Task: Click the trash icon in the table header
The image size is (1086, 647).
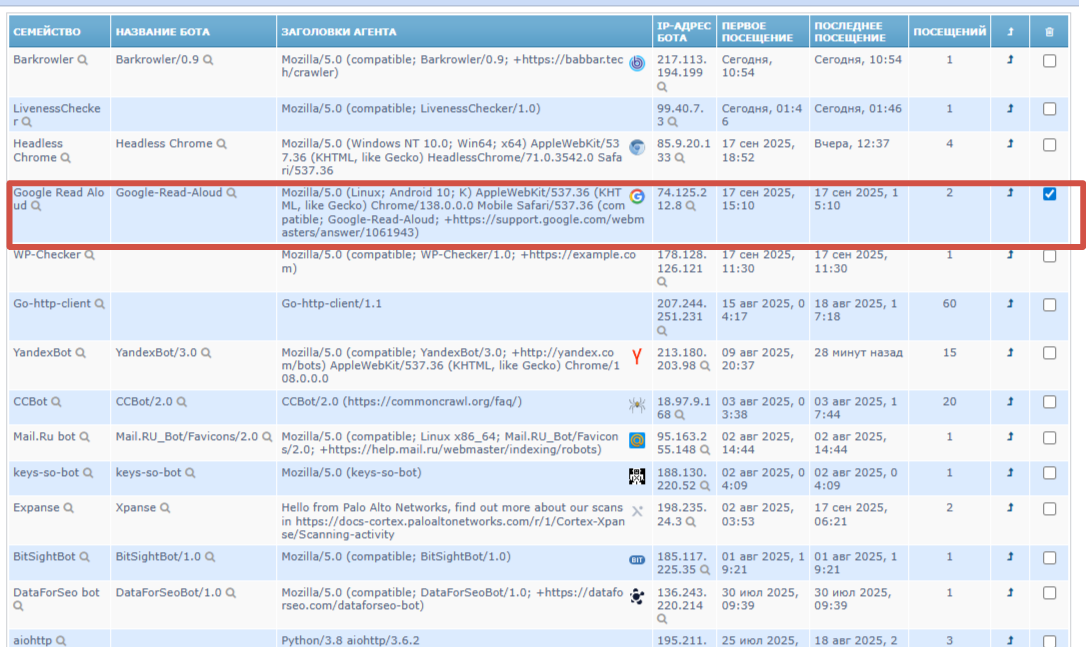Action: pyautogui.click(x=1049, y=32)
